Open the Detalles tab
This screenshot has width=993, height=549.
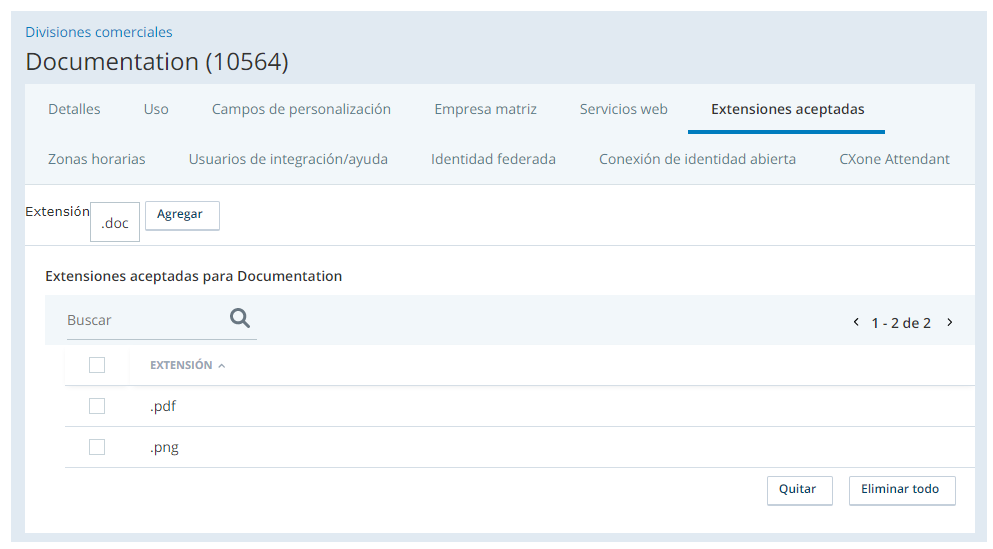(74, 109)
